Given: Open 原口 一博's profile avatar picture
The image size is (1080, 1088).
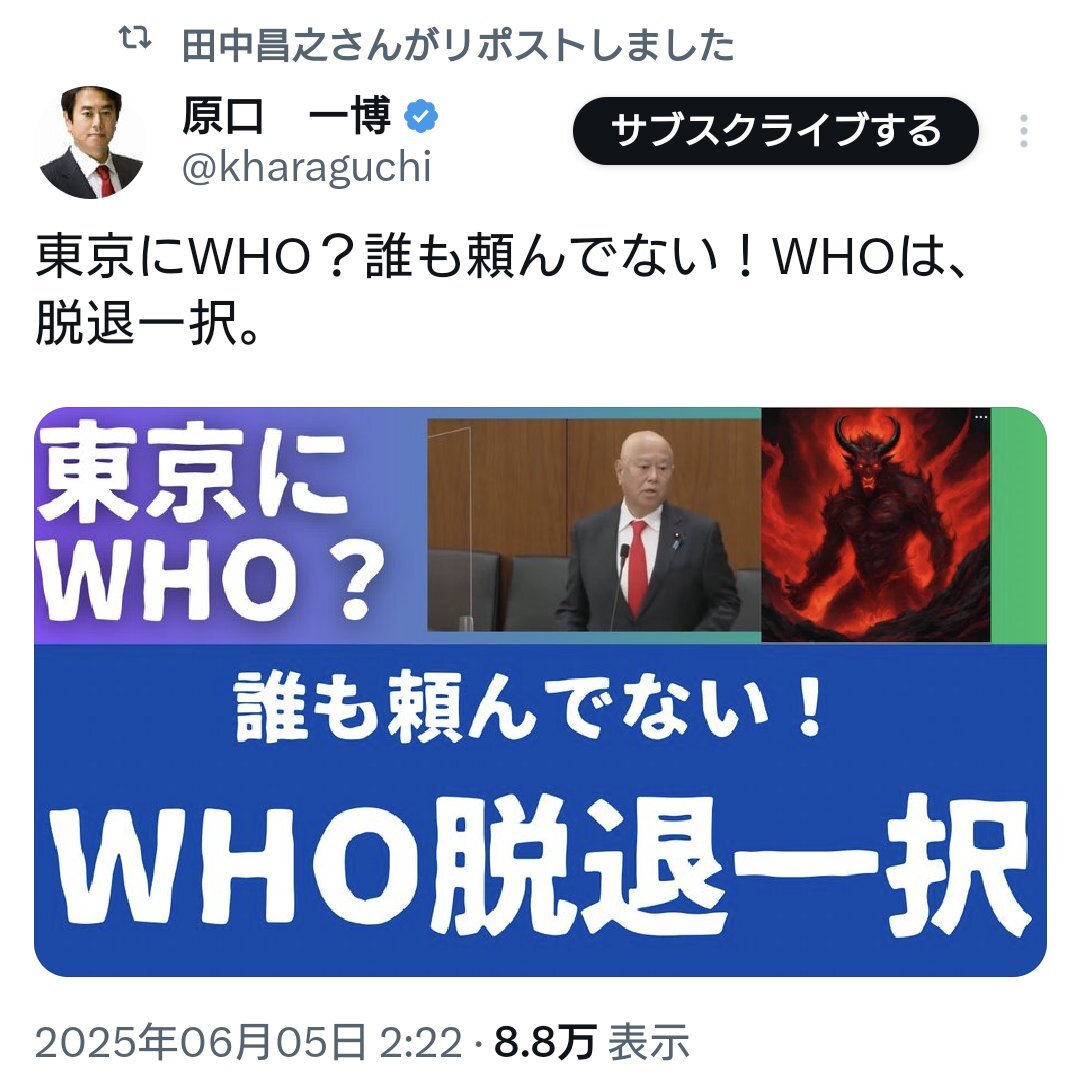Looking at the screenshot, I should pos(92,142).
